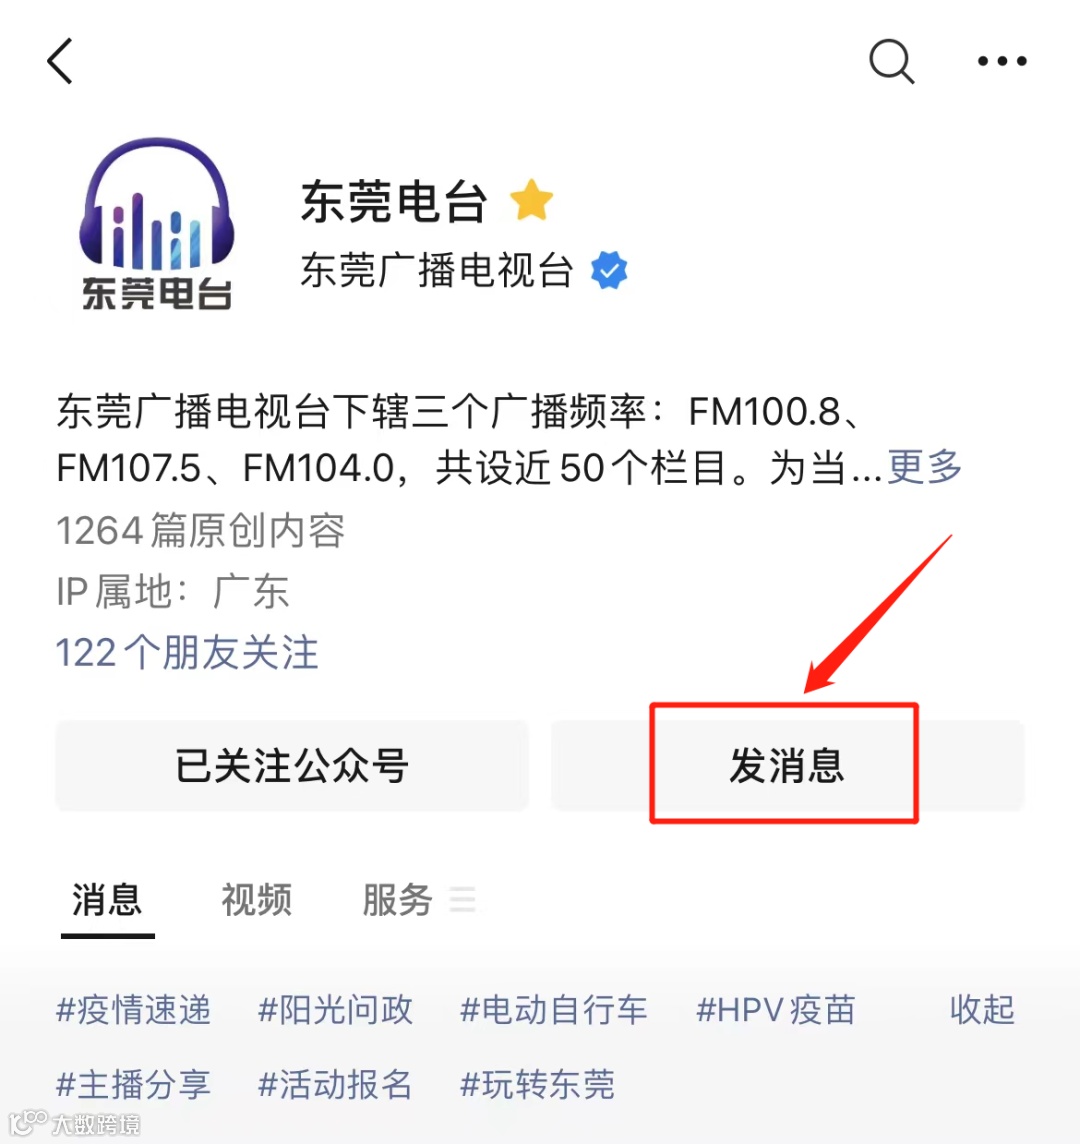Tap the blue verified badge icon
This screenshot has width=1080, height=1144.
coord(609,270)
